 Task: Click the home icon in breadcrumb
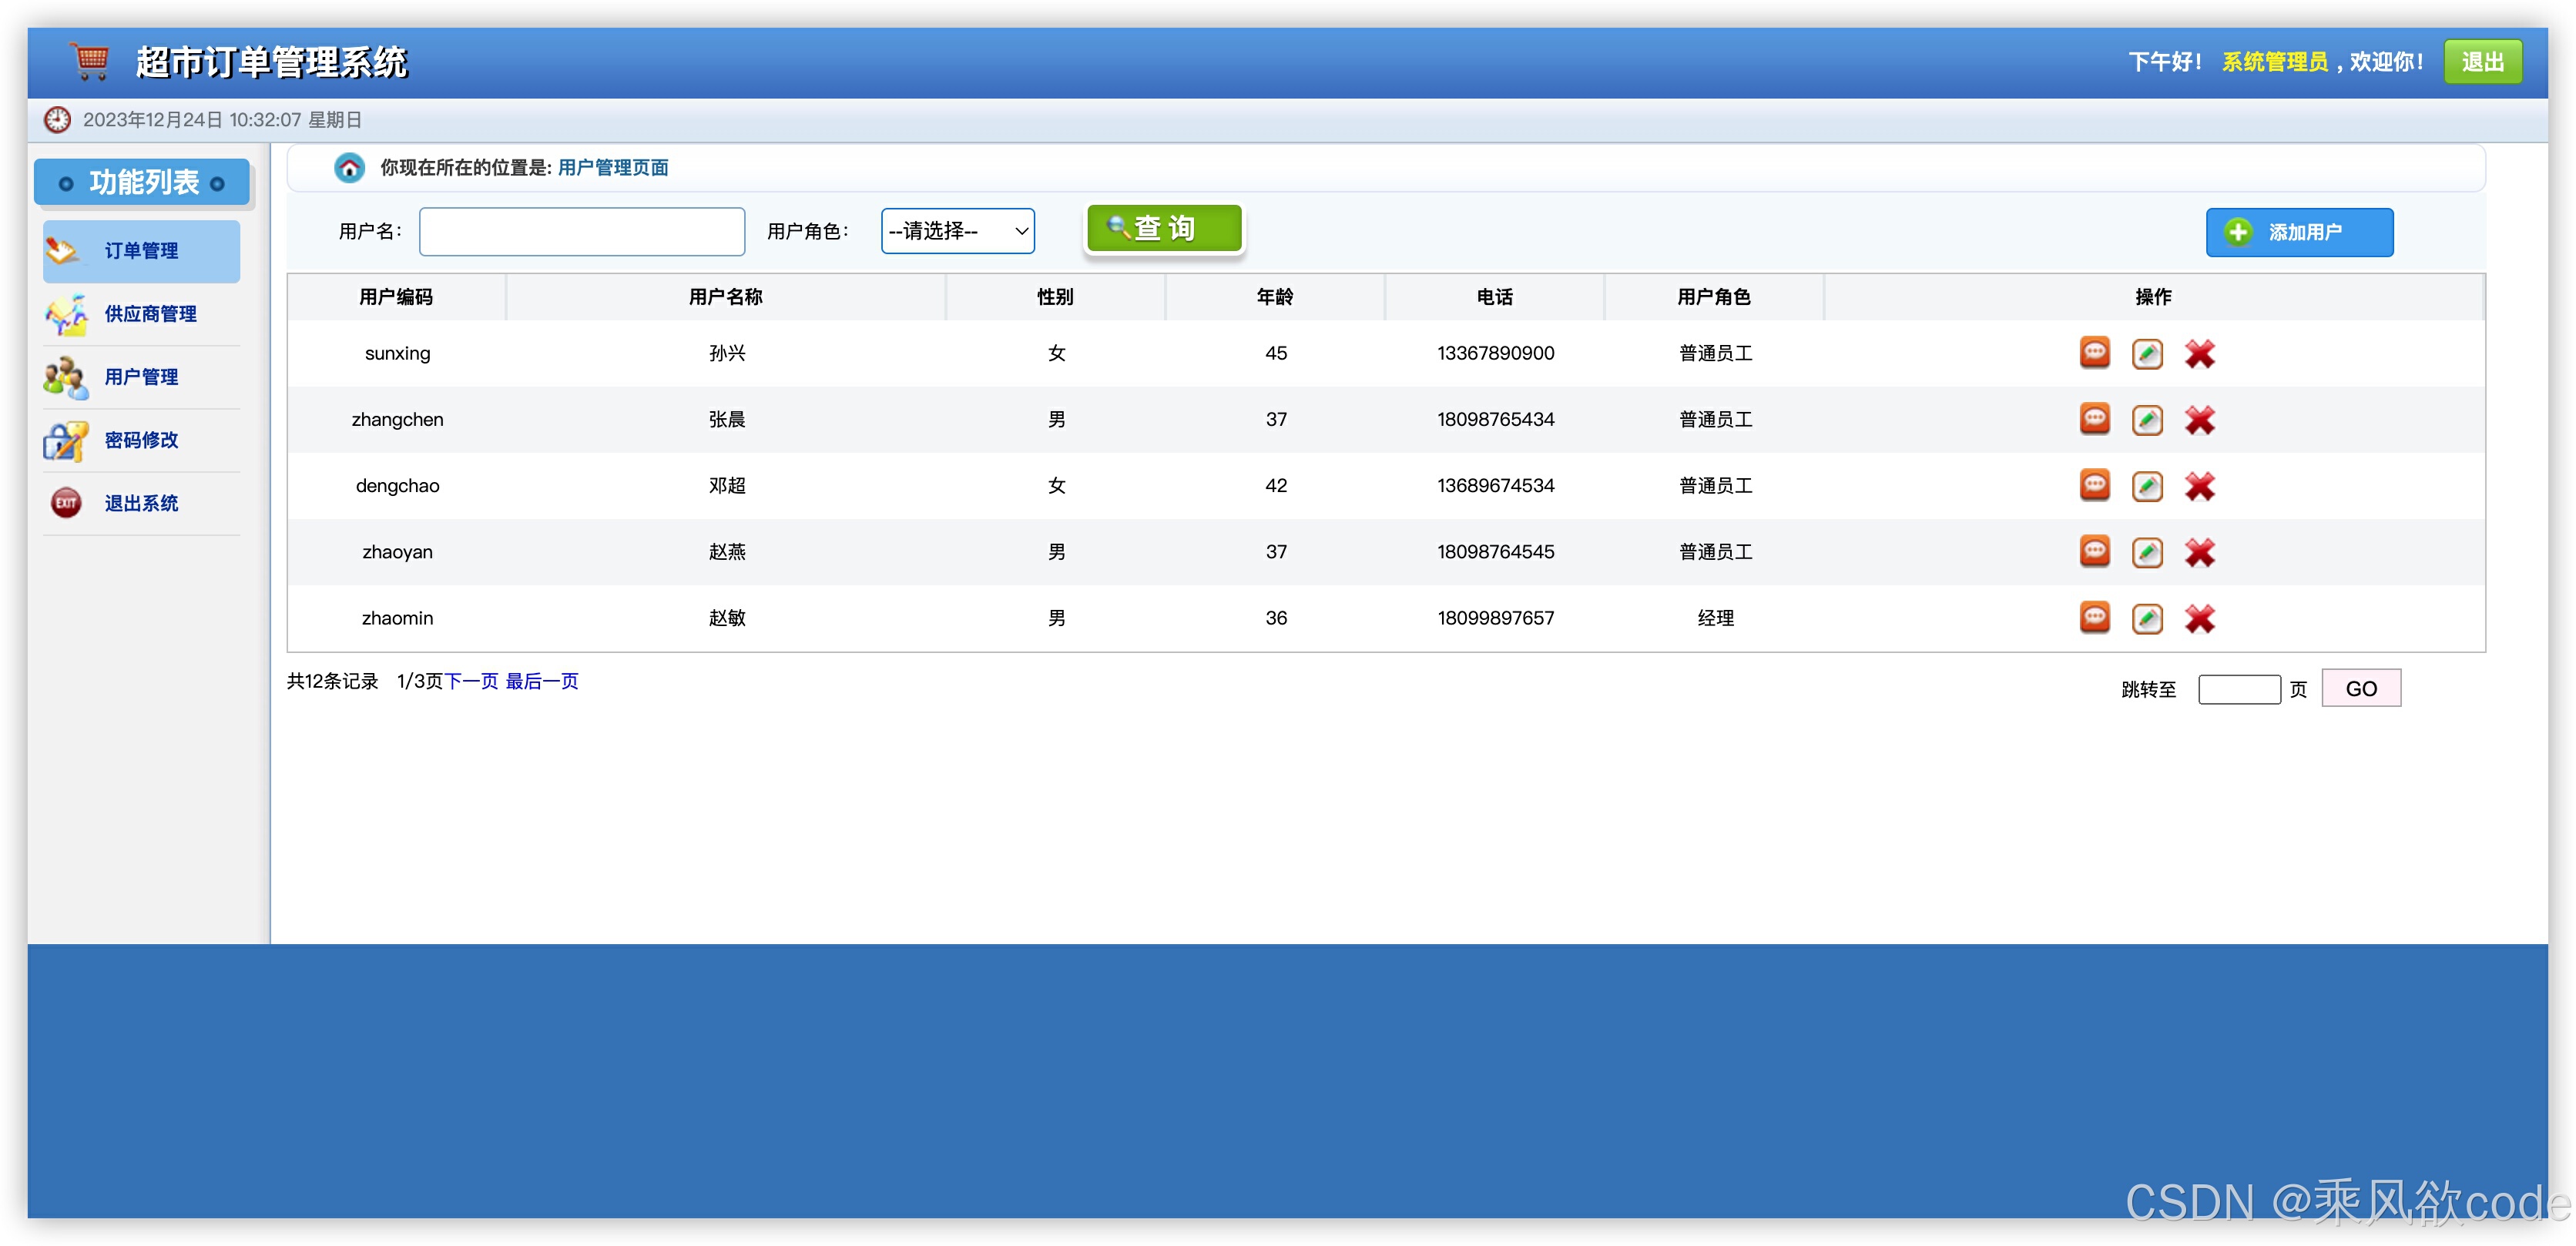click(x=349, y=168)
